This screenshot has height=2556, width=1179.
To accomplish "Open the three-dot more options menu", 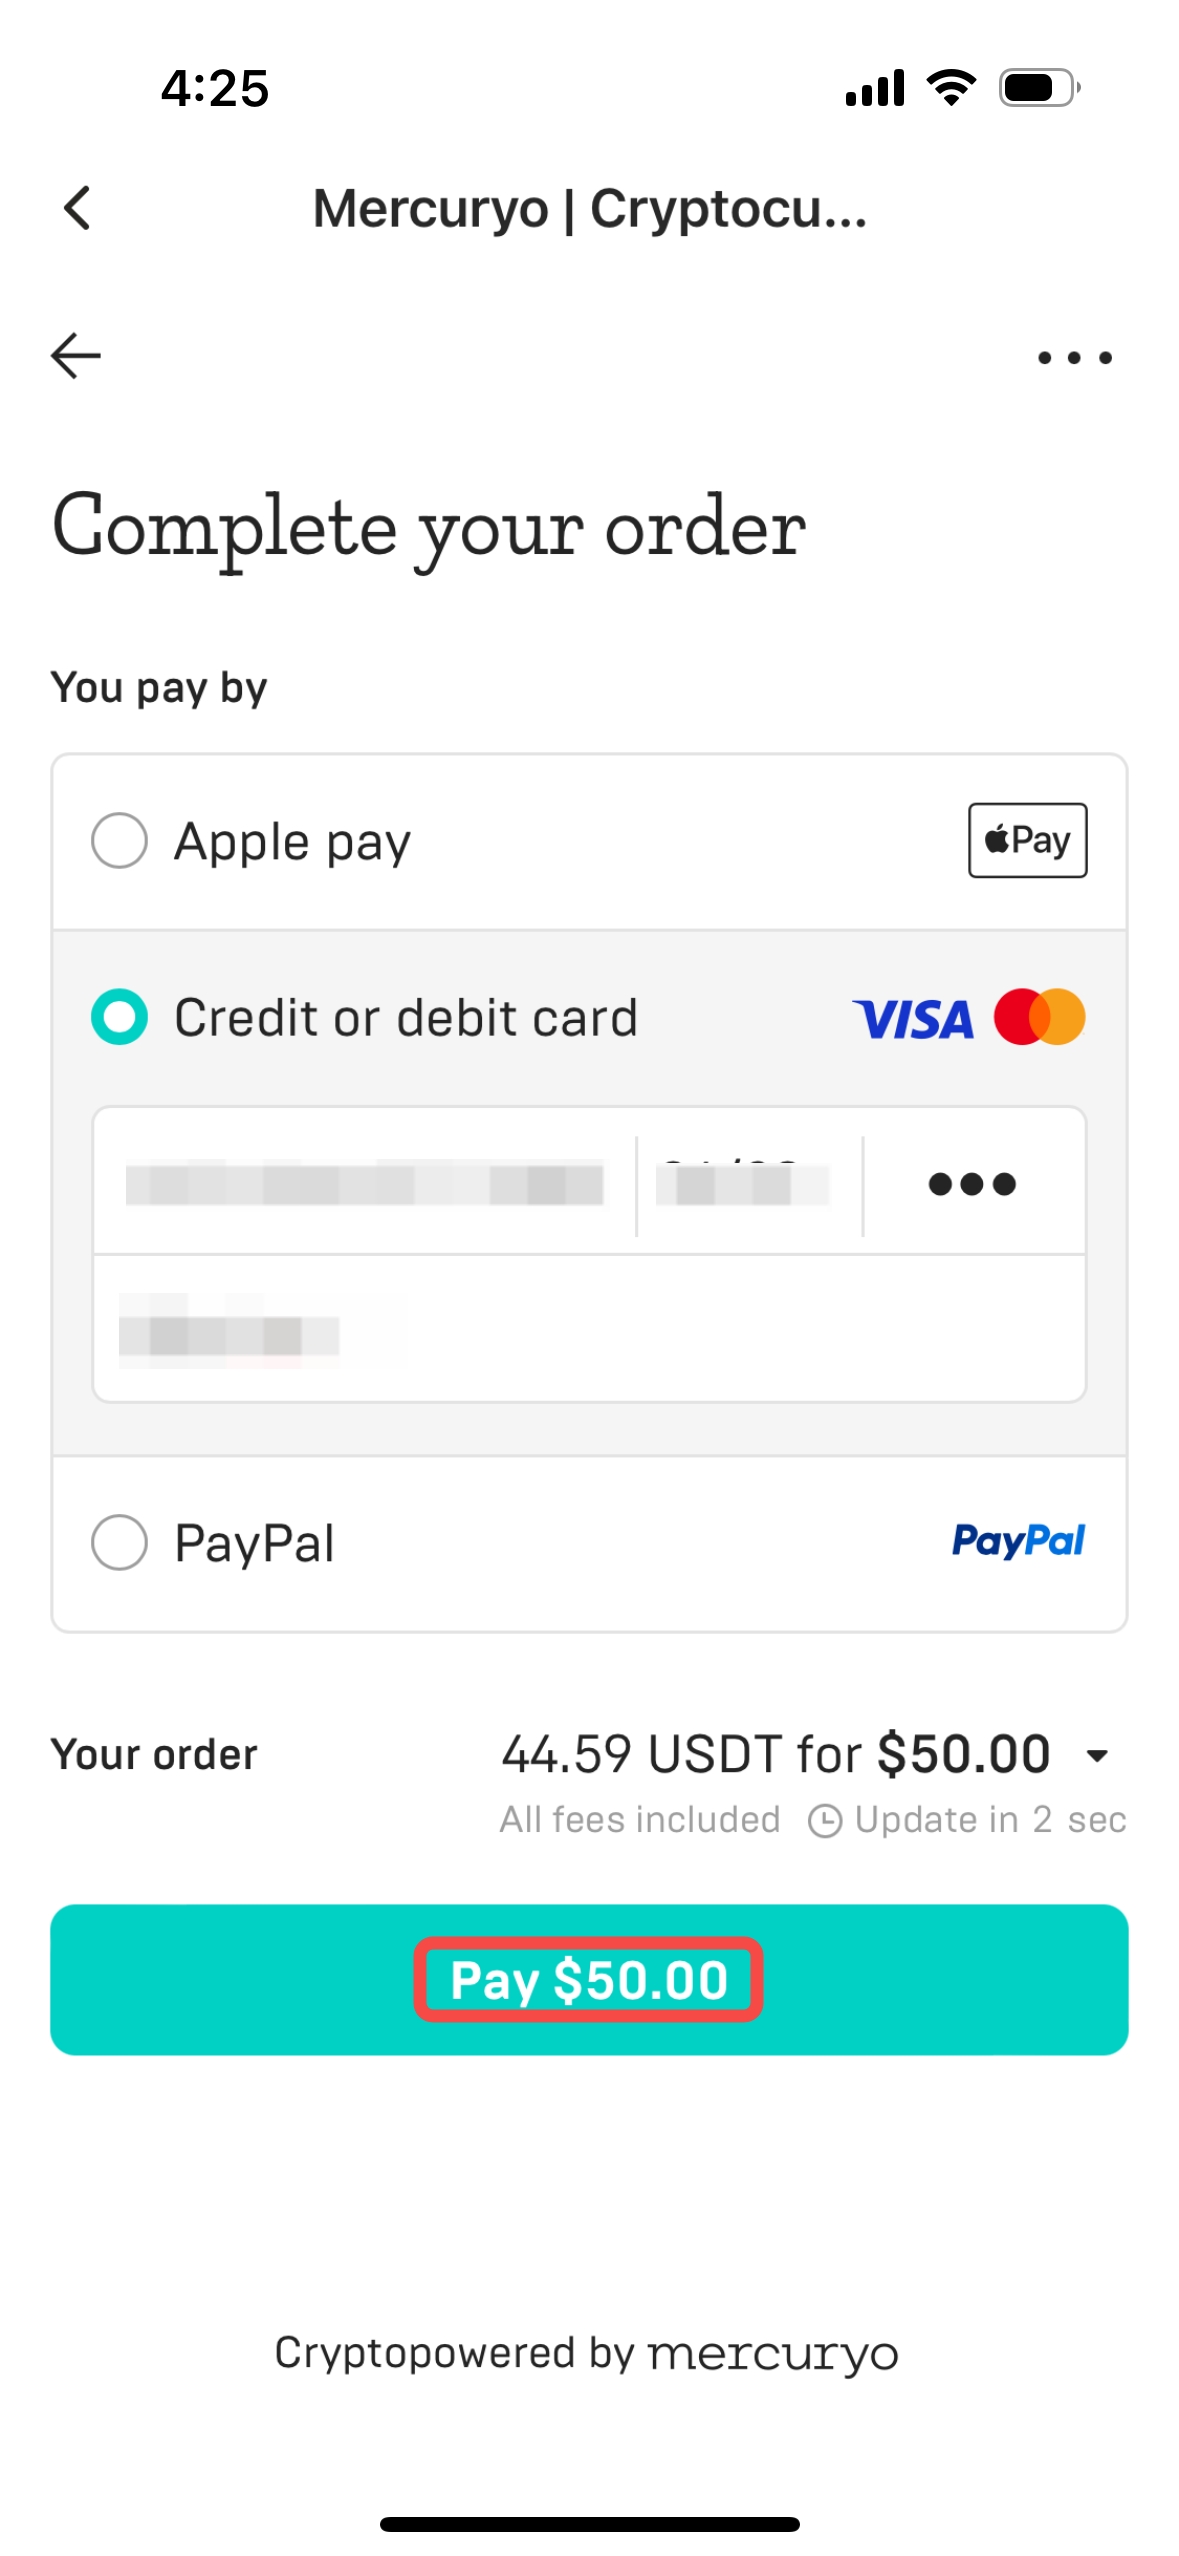I will point(1074,357).
